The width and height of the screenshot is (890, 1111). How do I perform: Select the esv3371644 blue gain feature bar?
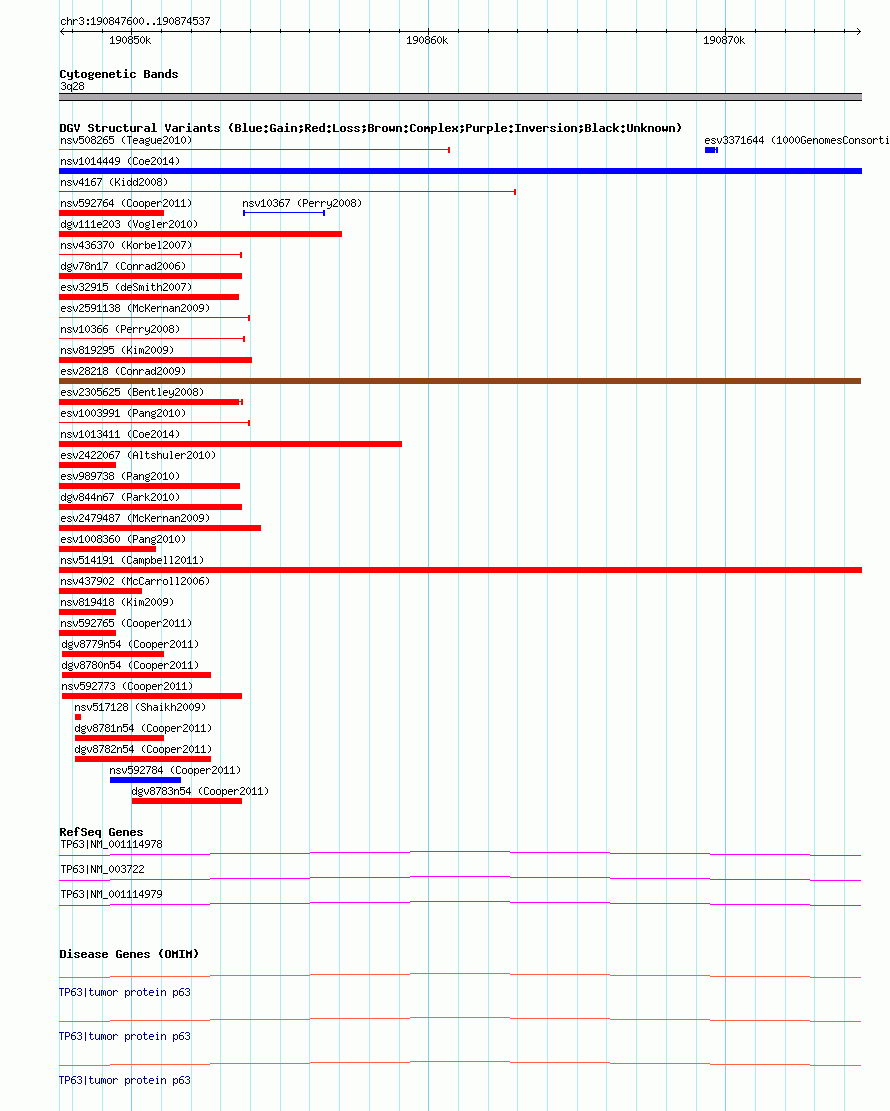[x=711, y=150]
